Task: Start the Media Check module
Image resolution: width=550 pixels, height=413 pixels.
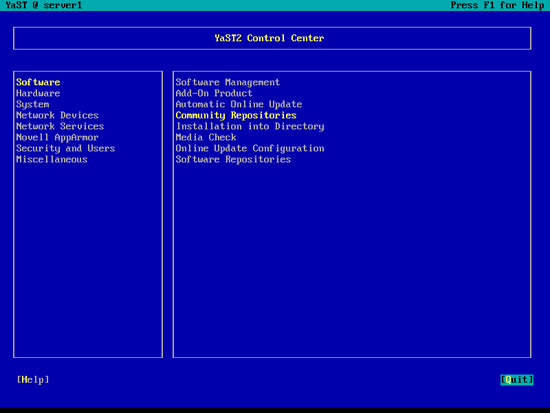Action: pyautogui.click(x=206, y=138)
